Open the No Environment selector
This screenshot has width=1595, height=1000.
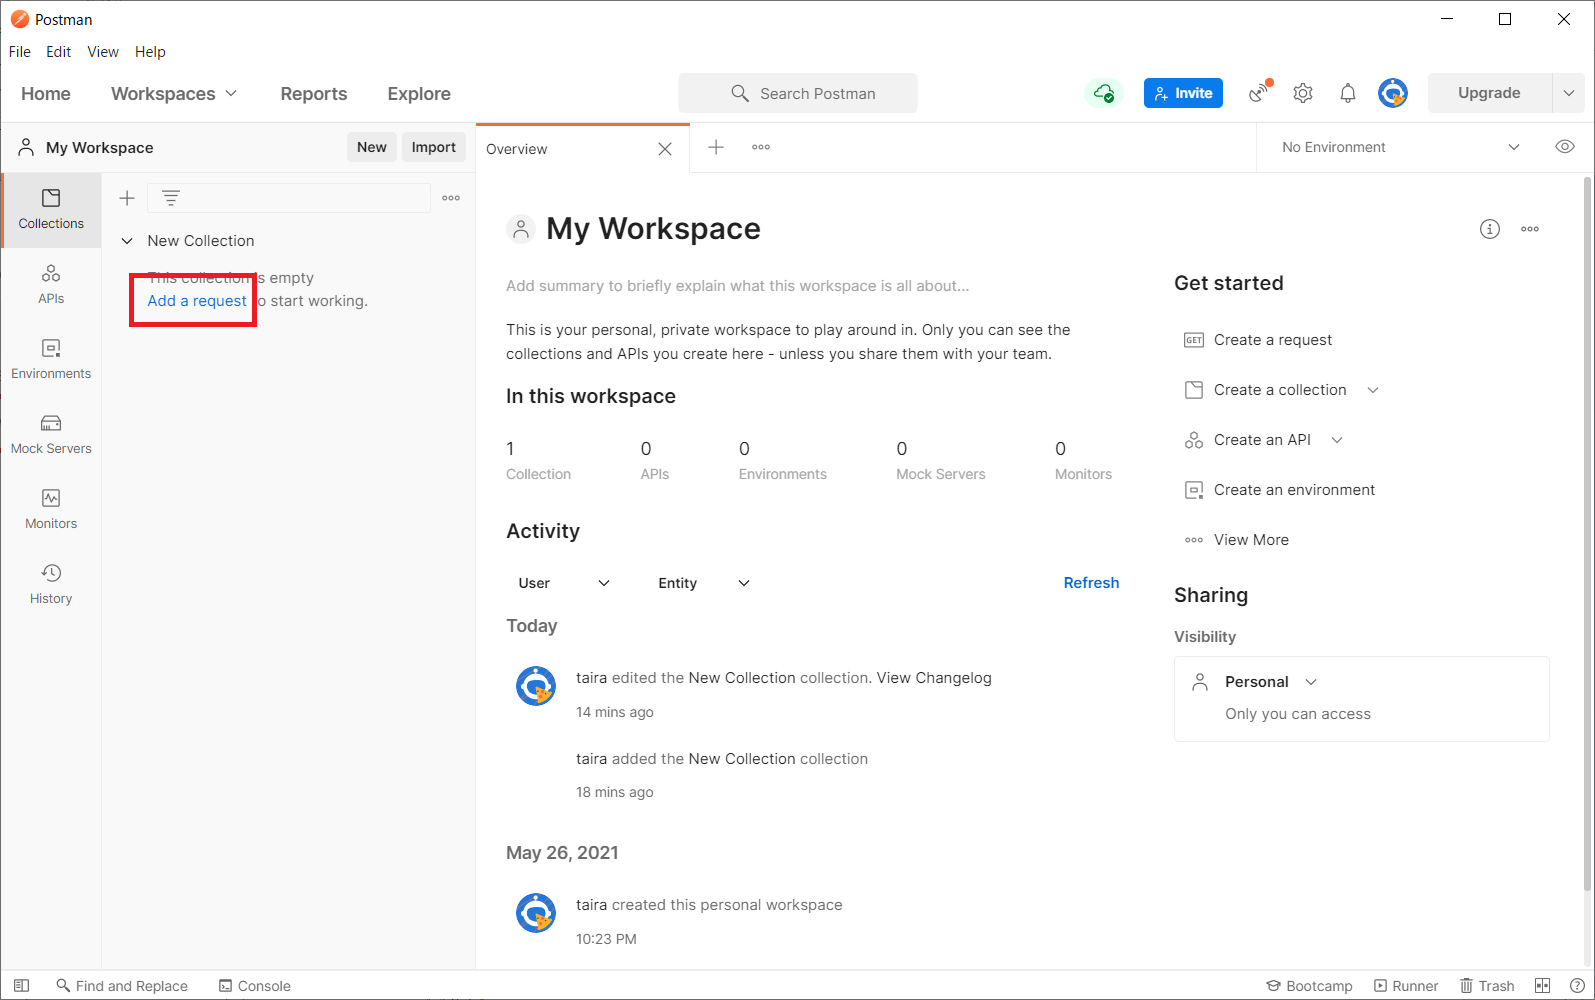[1400, 147]
